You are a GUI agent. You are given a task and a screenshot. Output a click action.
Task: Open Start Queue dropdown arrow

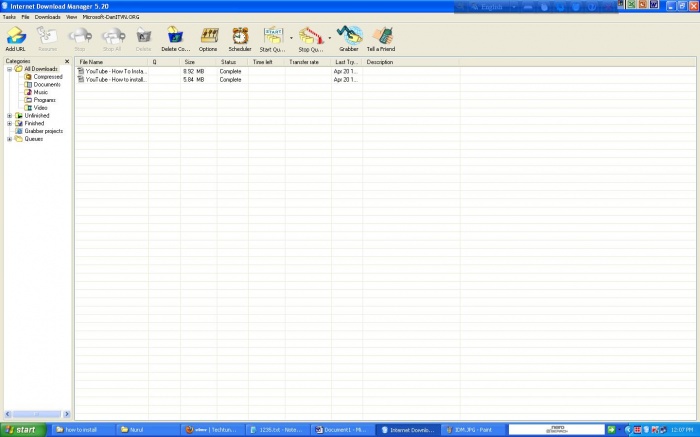pos(291,38)
